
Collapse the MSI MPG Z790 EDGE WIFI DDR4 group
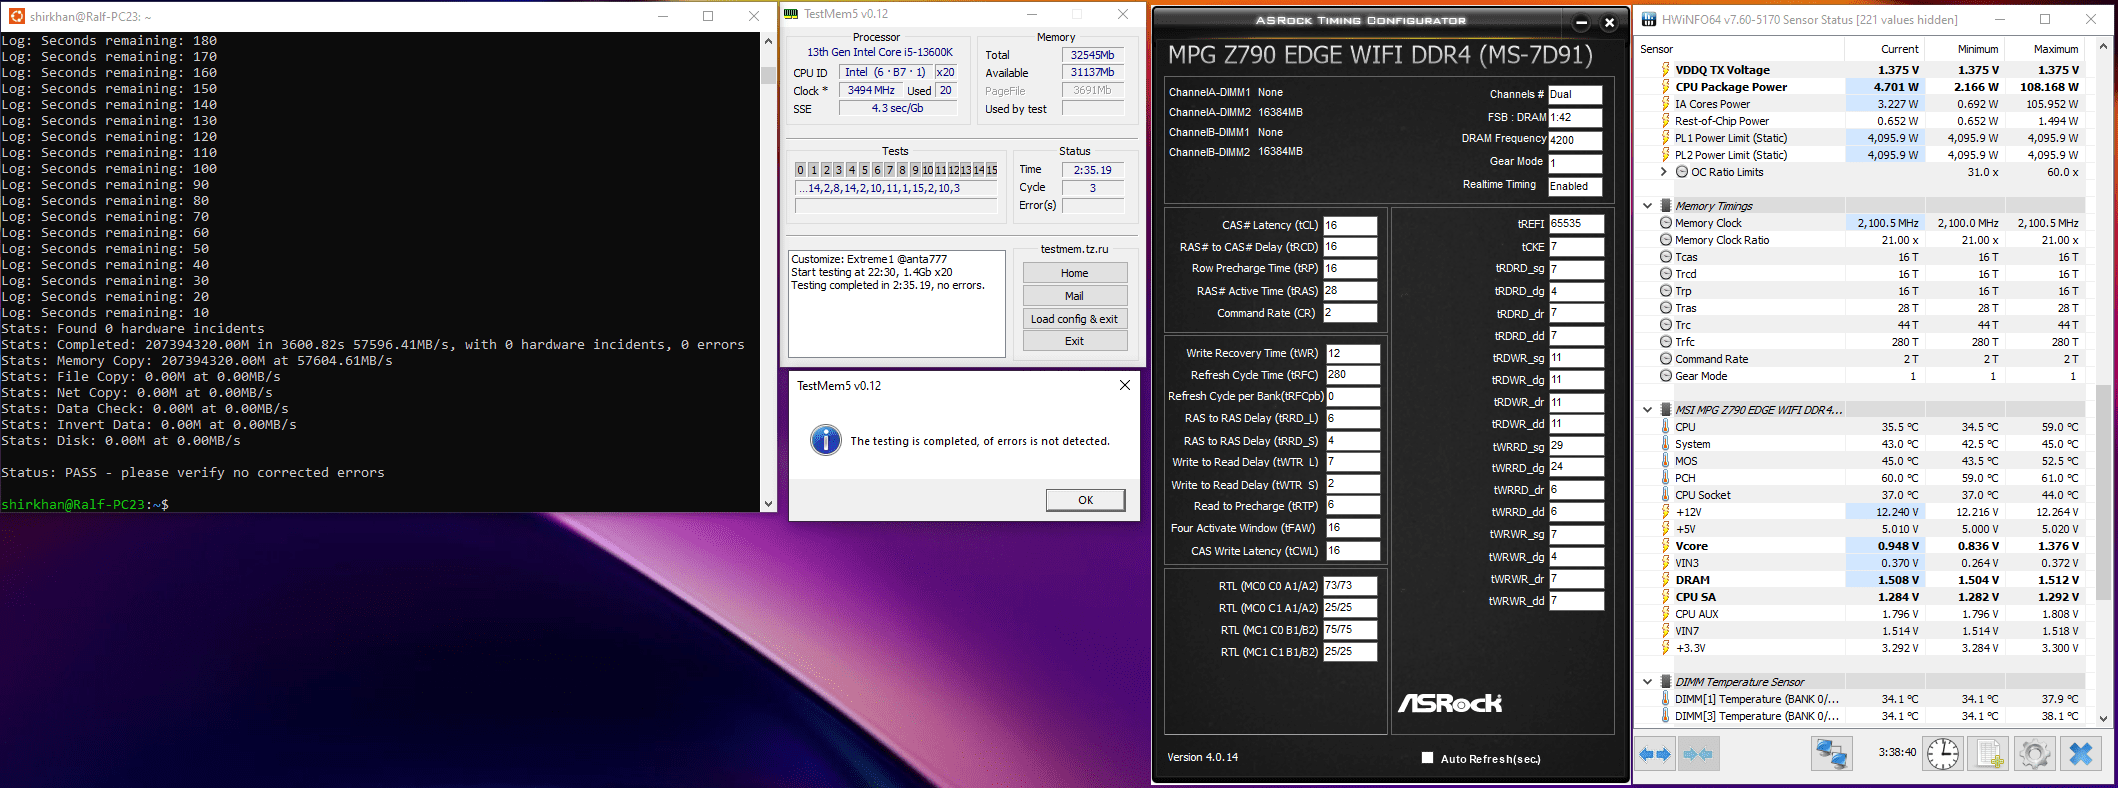pyautogui.click(x=1648, y=410)
